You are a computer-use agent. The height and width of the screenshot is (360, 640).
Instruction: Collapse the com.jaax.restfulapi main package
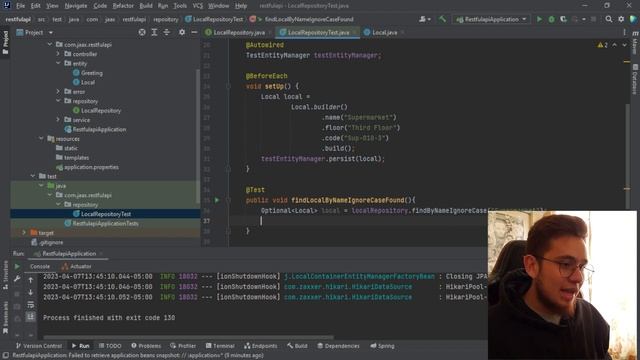(50, 44)
